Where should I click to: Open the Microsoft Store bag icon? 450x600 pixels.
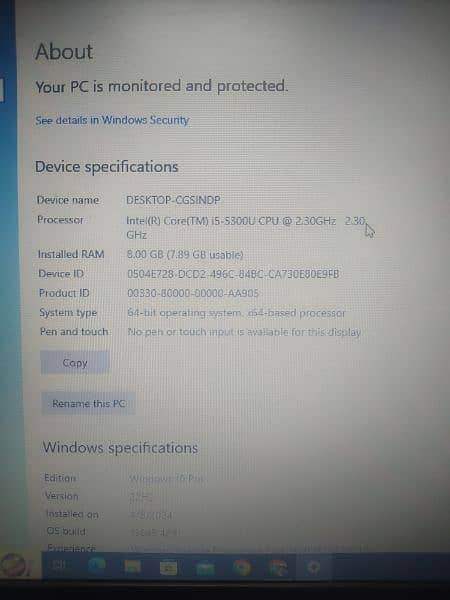tap(205, 568)
